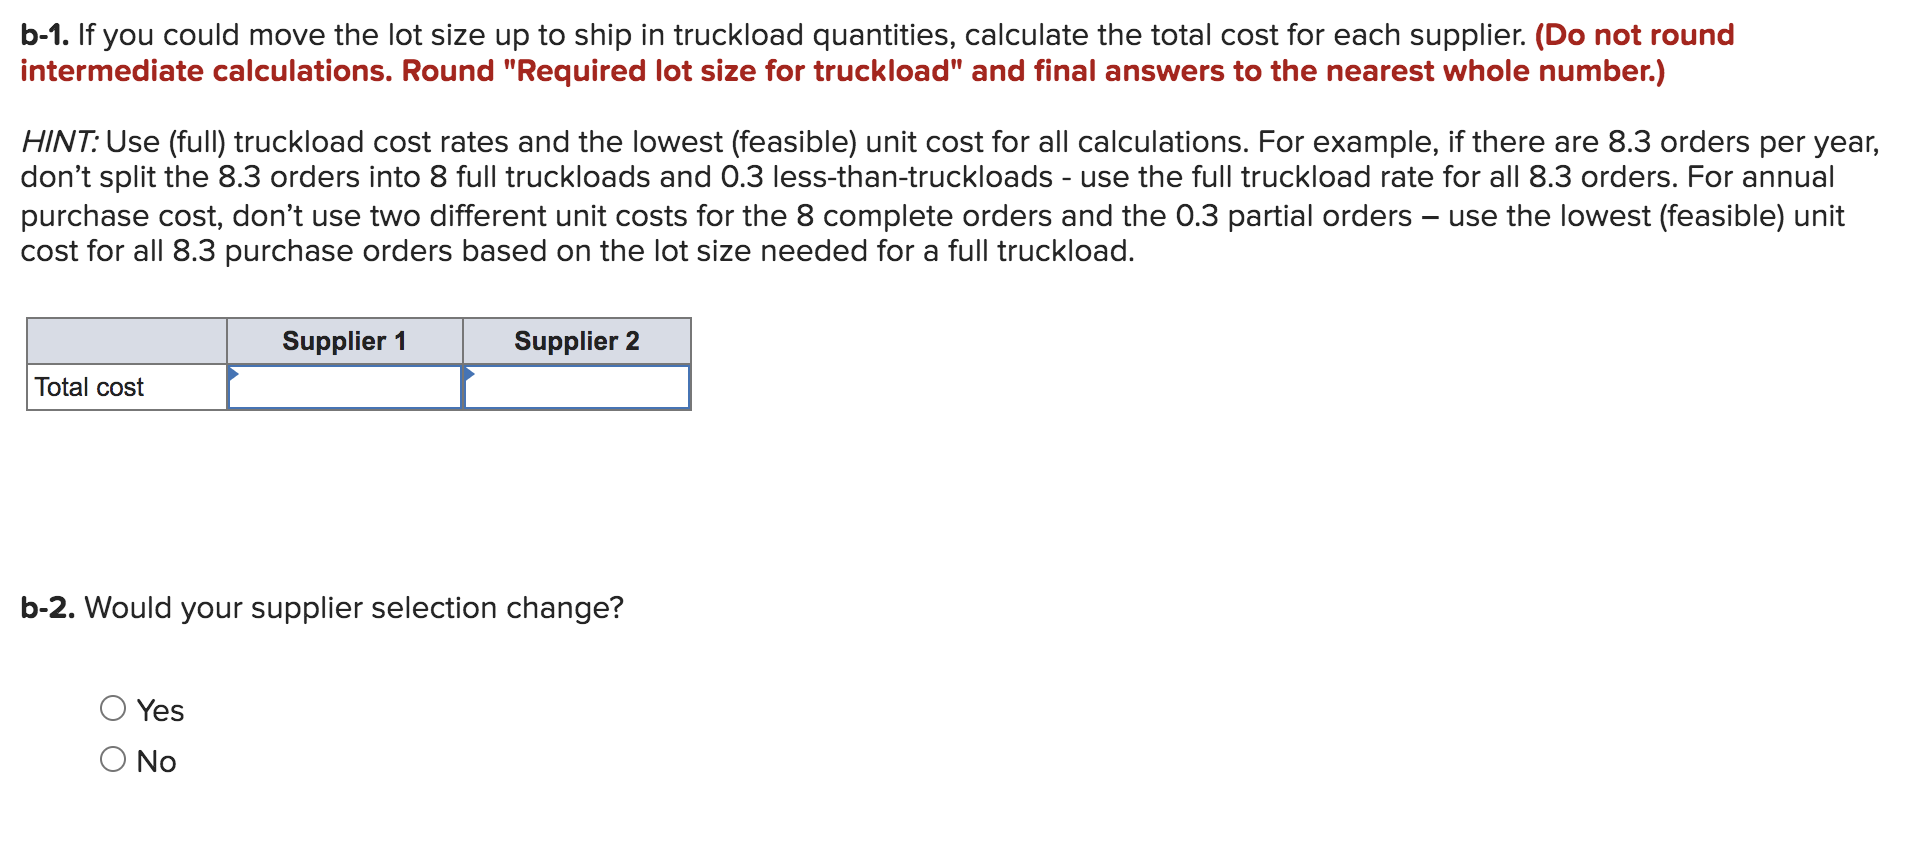Click the Yes answer label text

coord(160,710)
